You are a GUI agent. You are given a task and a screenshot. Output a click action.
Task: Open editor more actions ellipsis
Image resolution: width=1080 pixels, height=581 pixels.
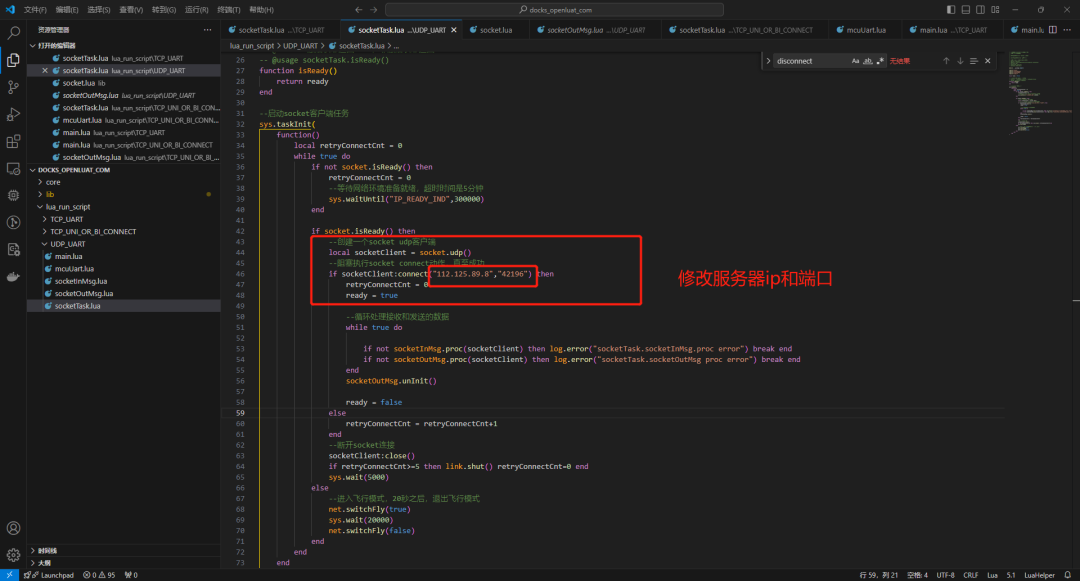[1067, 30]
